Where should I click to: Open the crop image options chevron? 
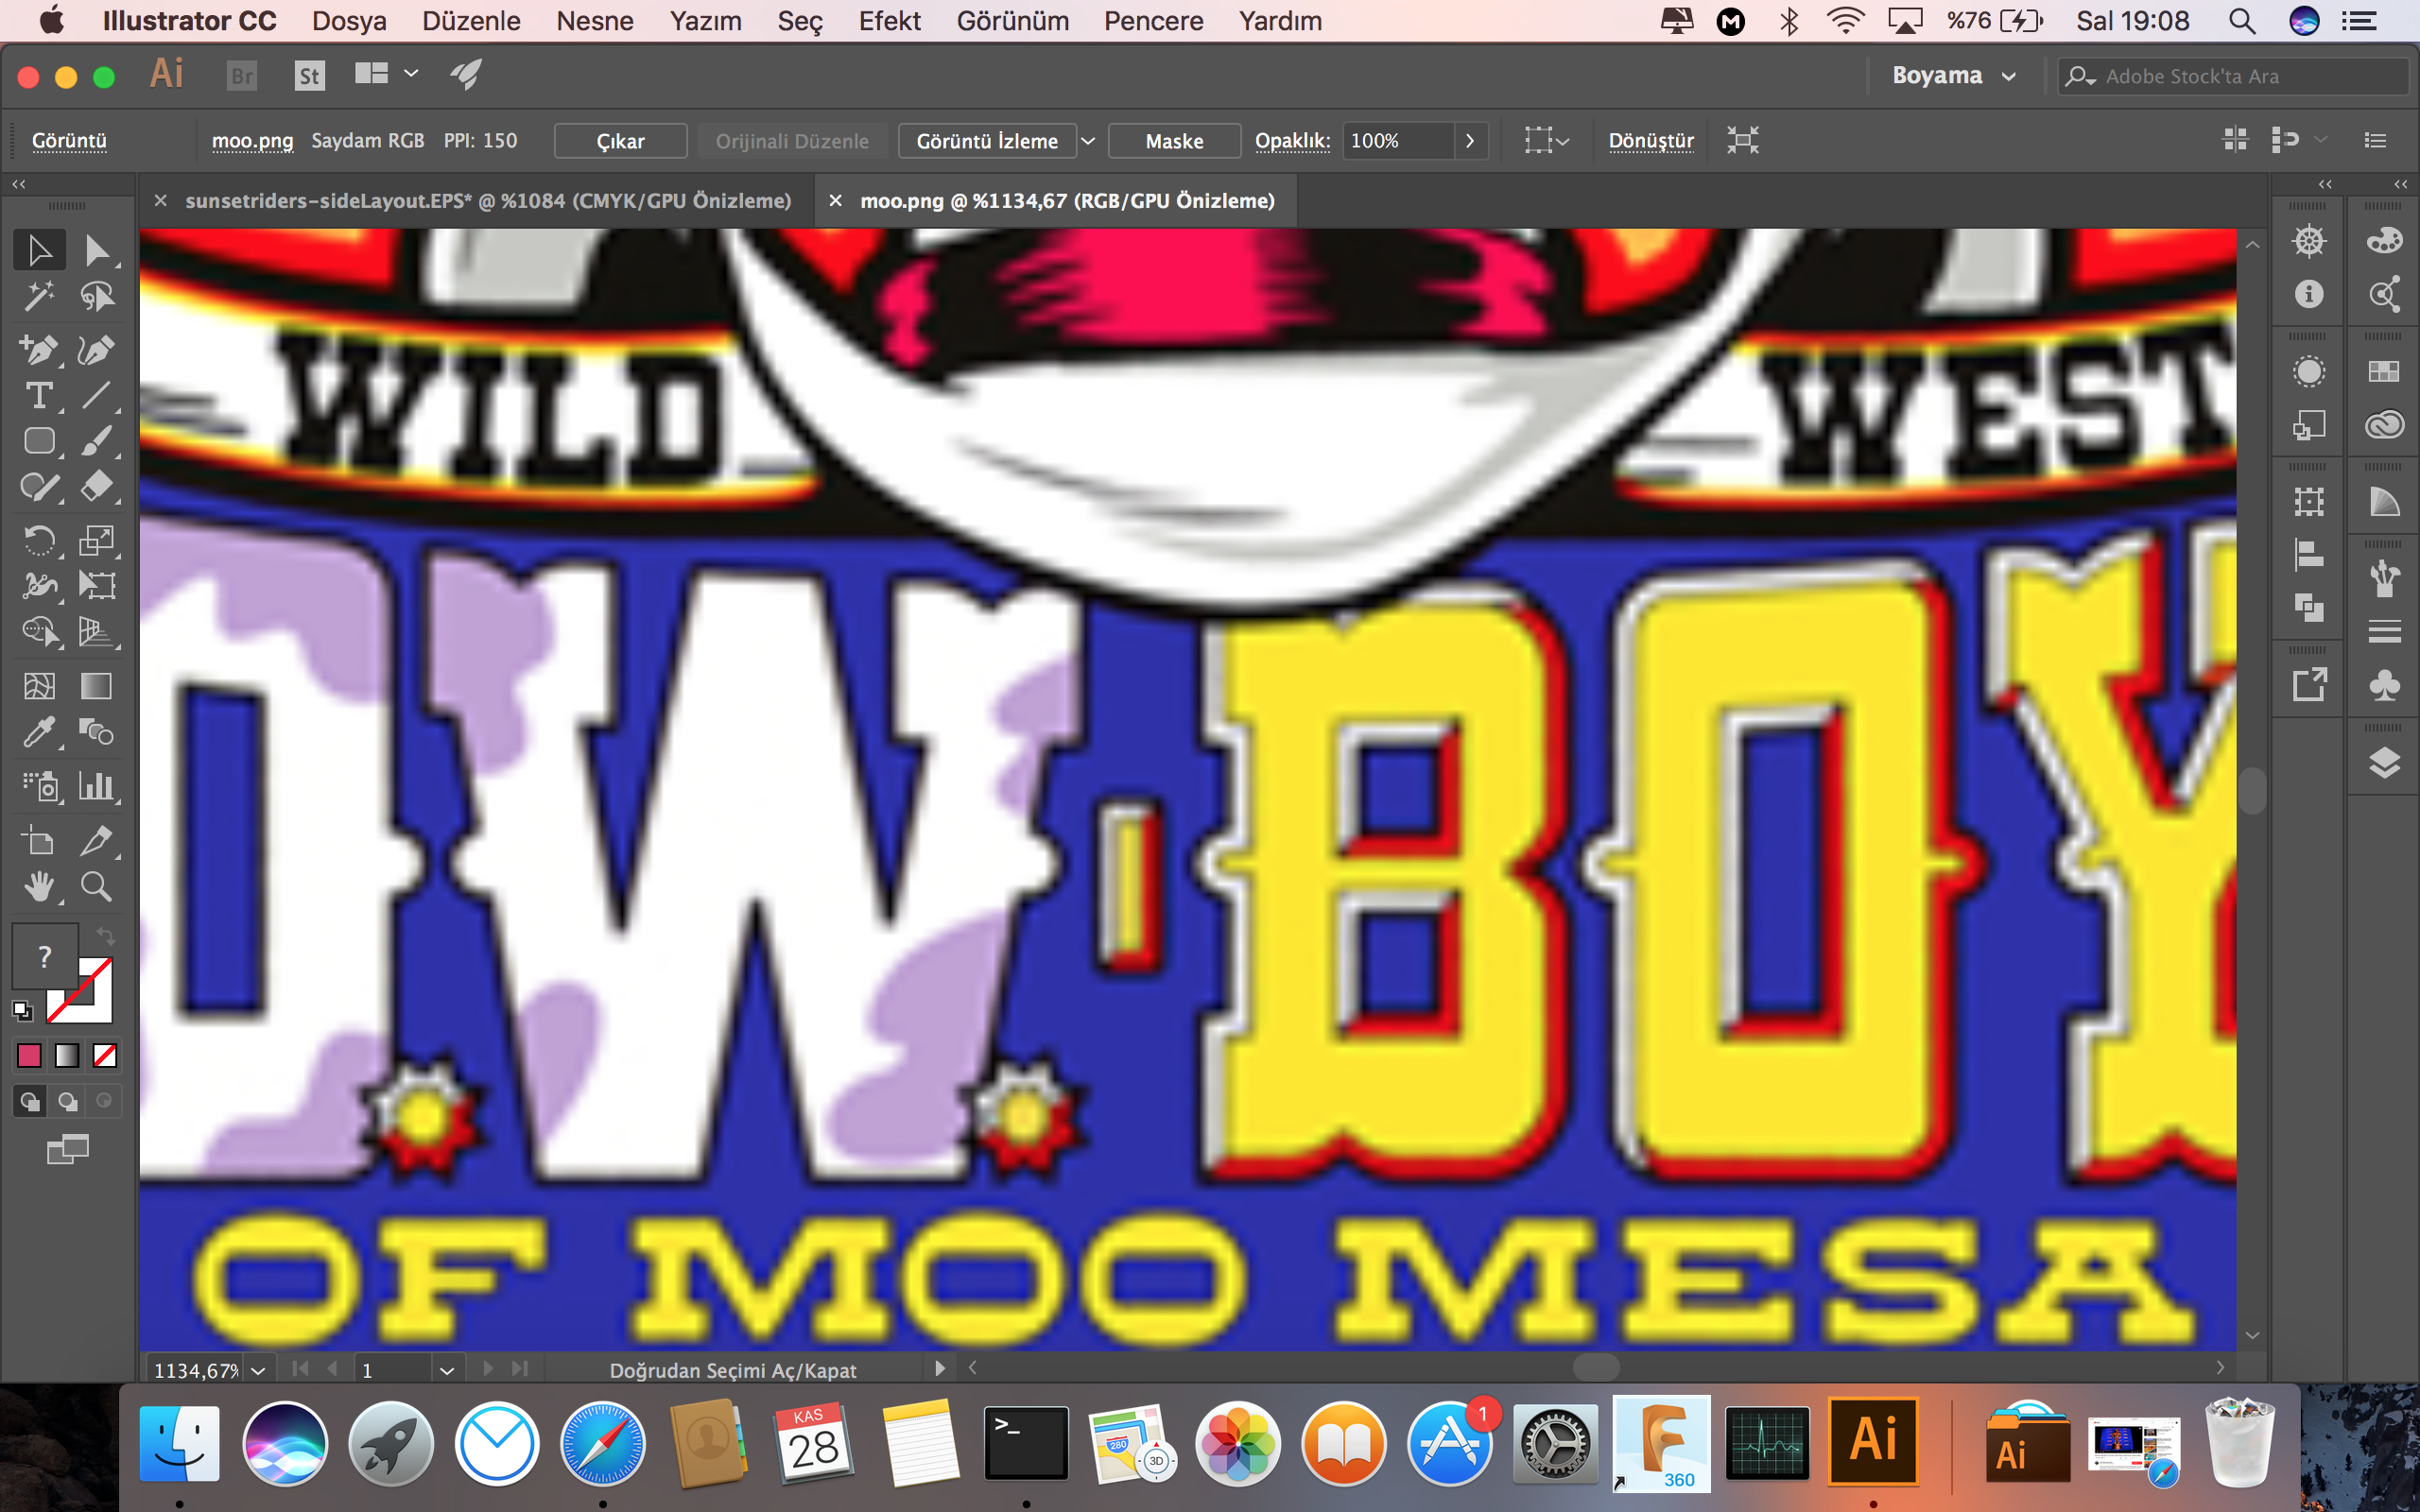(x=1563, y=141)
